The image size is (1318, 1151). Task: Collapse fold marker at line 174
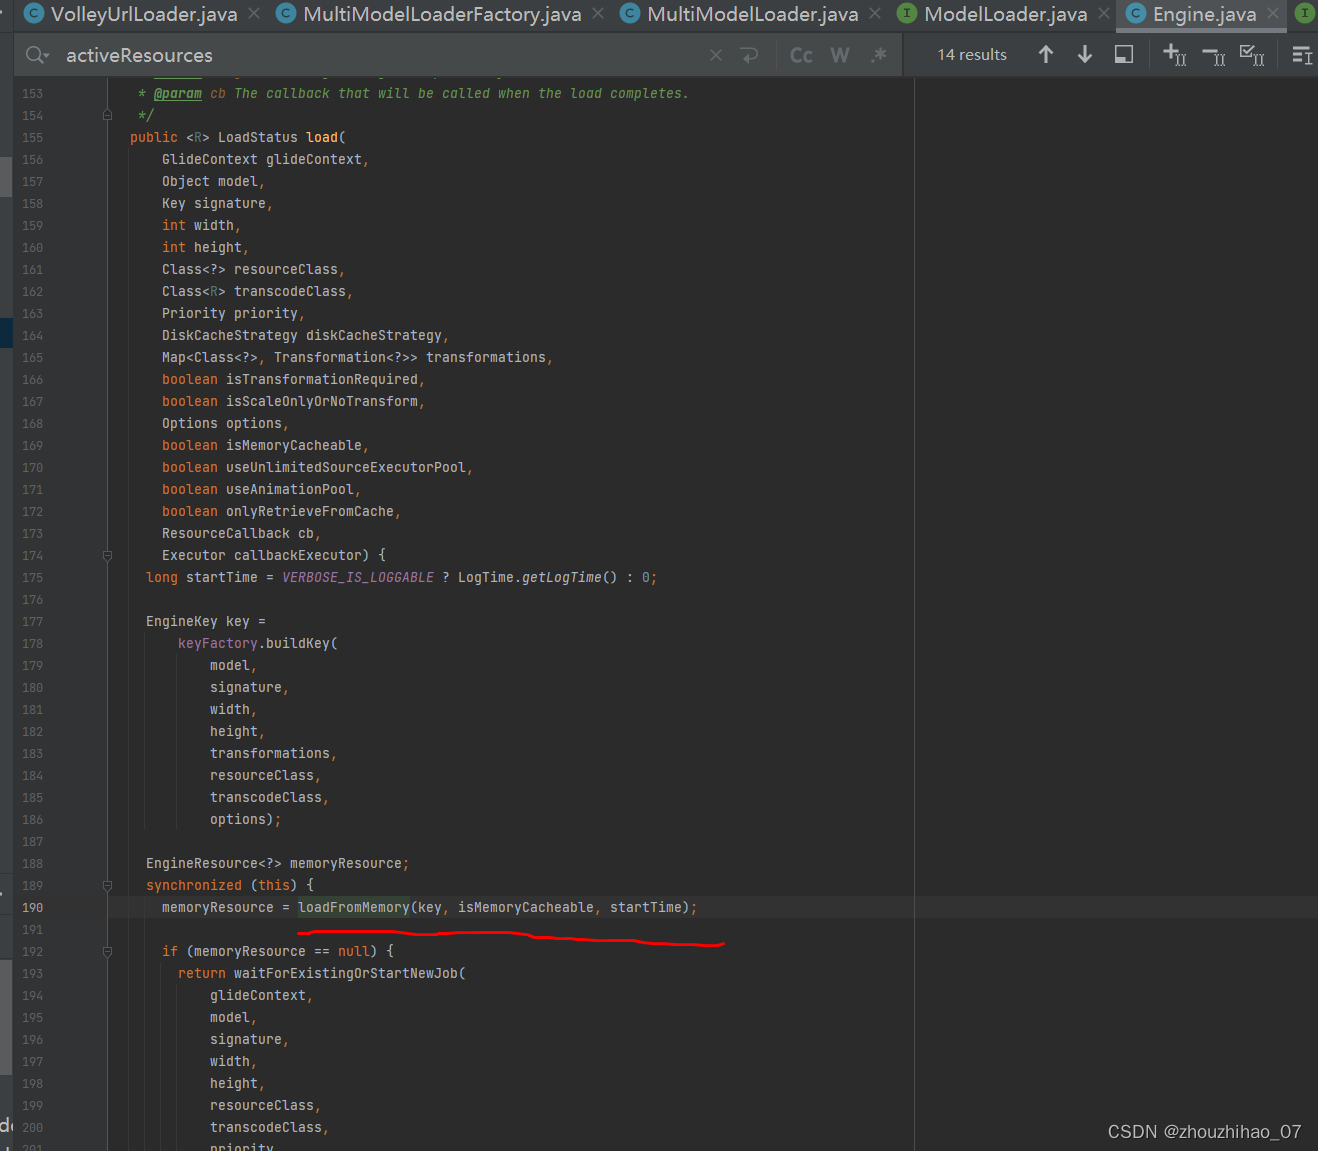(107, 555)
